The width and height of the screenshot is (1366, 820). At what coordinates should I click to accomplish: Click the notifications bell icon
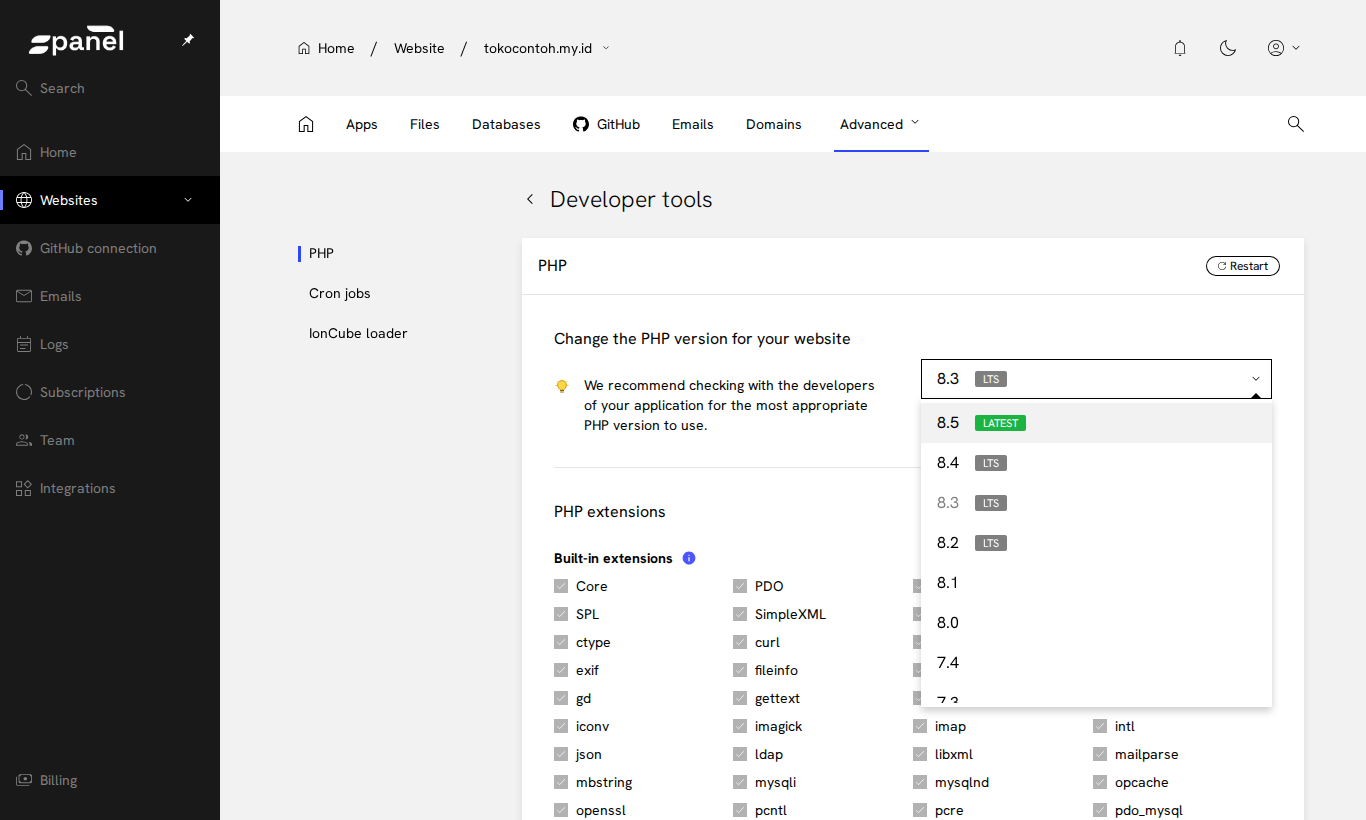1180,48
